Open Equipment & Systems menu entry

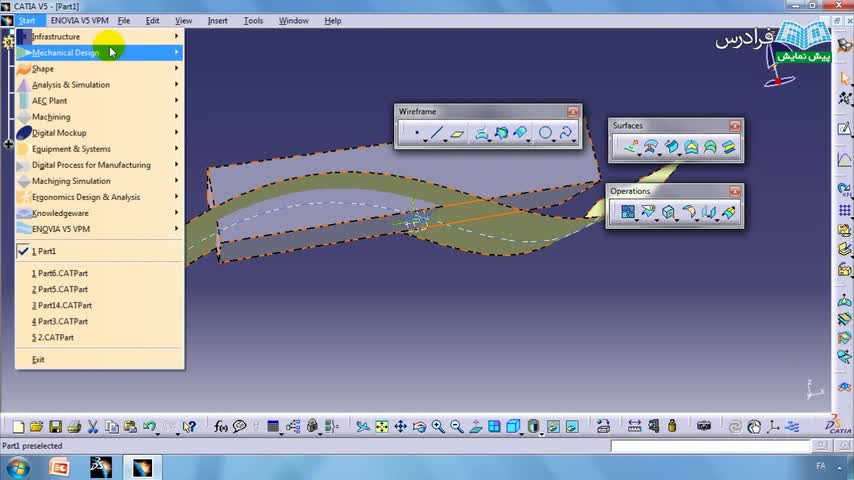pos(99,149)
